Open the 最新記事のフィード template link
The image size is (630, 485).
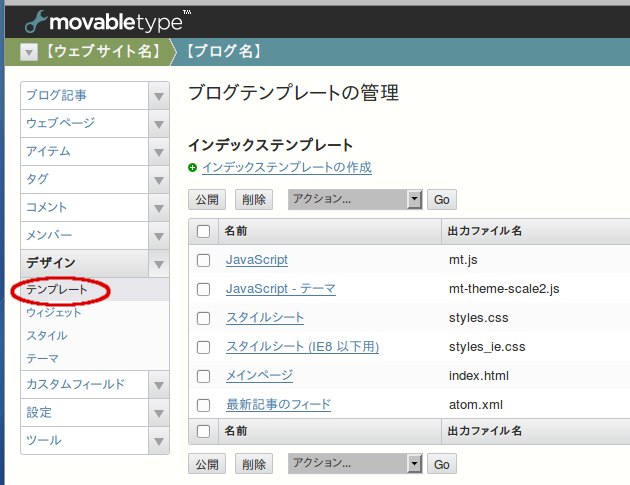click(x=278, y=405)
